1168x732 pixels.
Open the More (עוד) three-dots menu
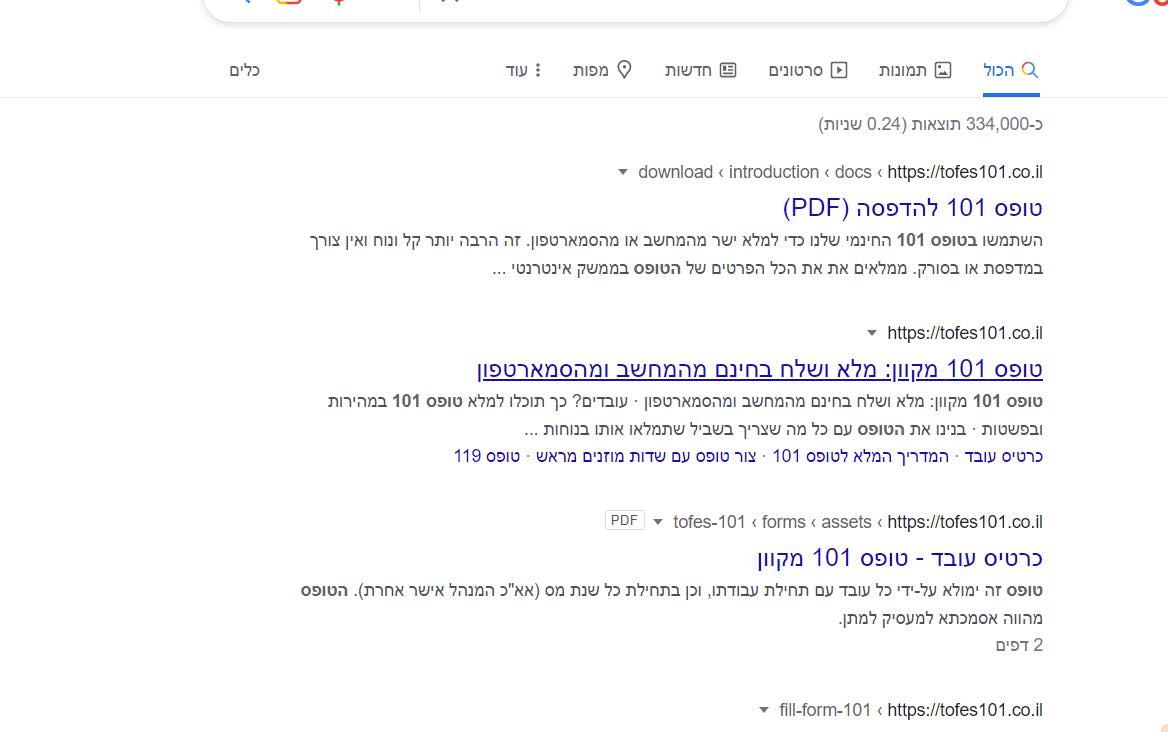click(x=538, y=70)
